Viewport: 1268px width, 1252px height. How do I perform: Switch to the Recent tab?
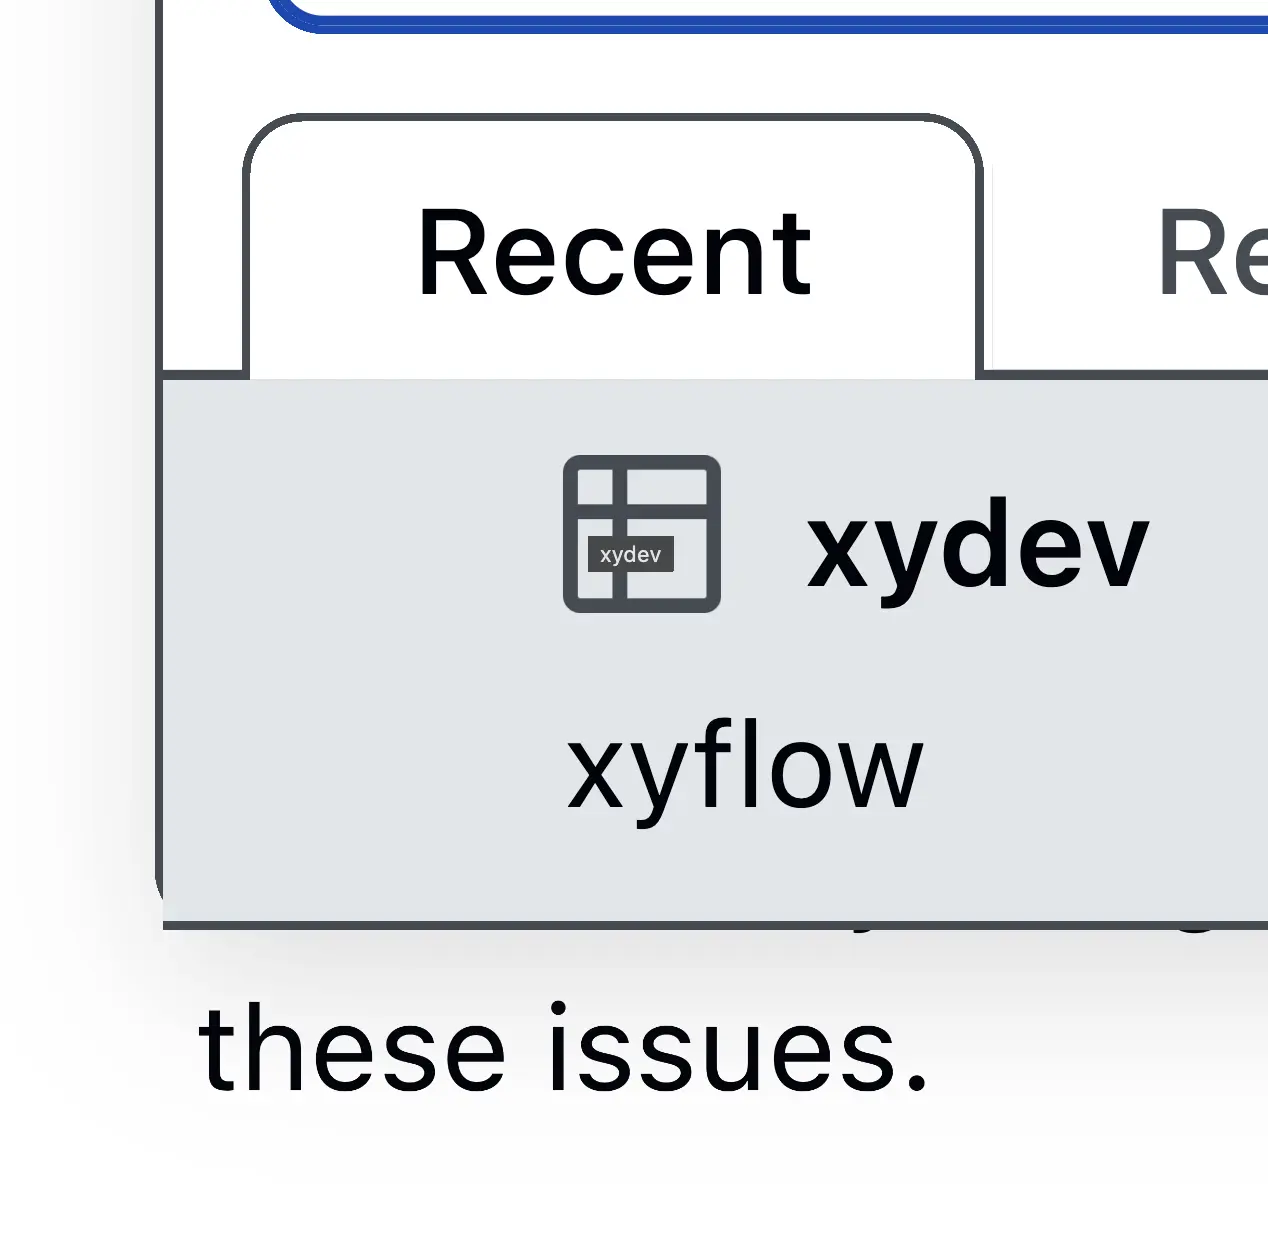point(612,252)
